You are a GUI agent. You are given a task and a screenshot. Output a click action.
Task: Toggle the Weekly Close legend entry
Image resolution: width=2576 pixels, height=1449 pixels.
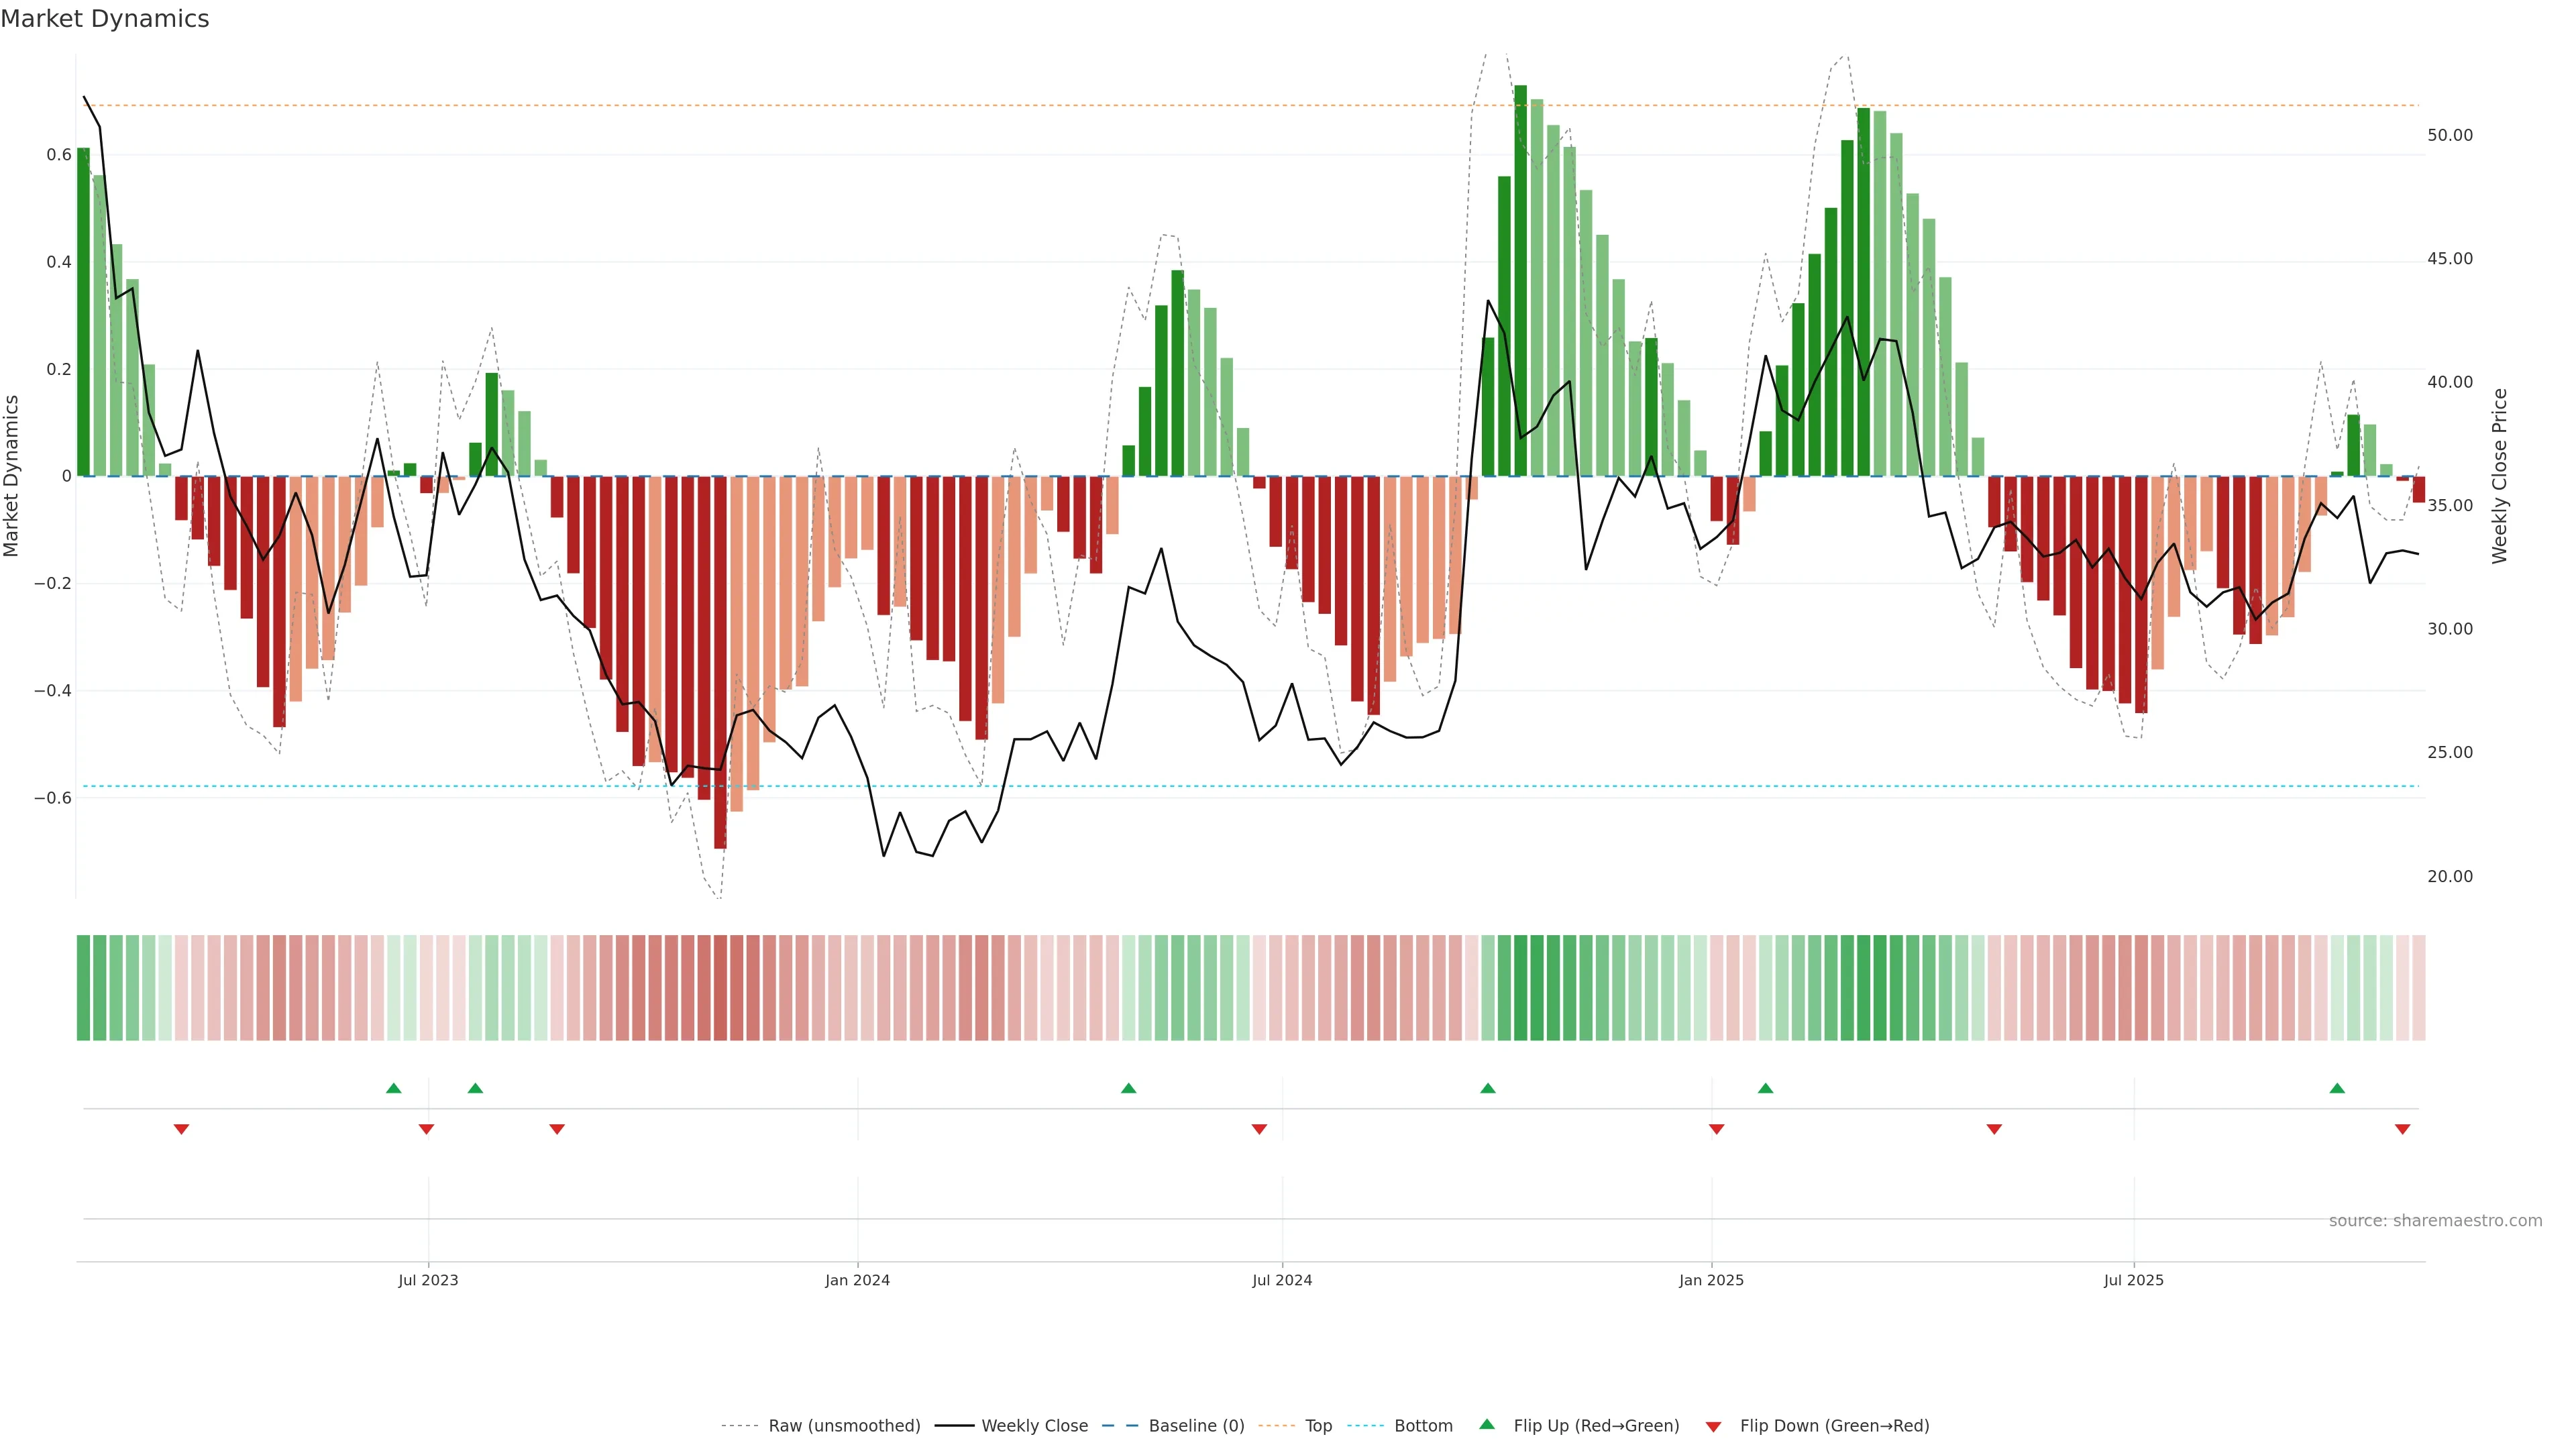point(1034,1426)
